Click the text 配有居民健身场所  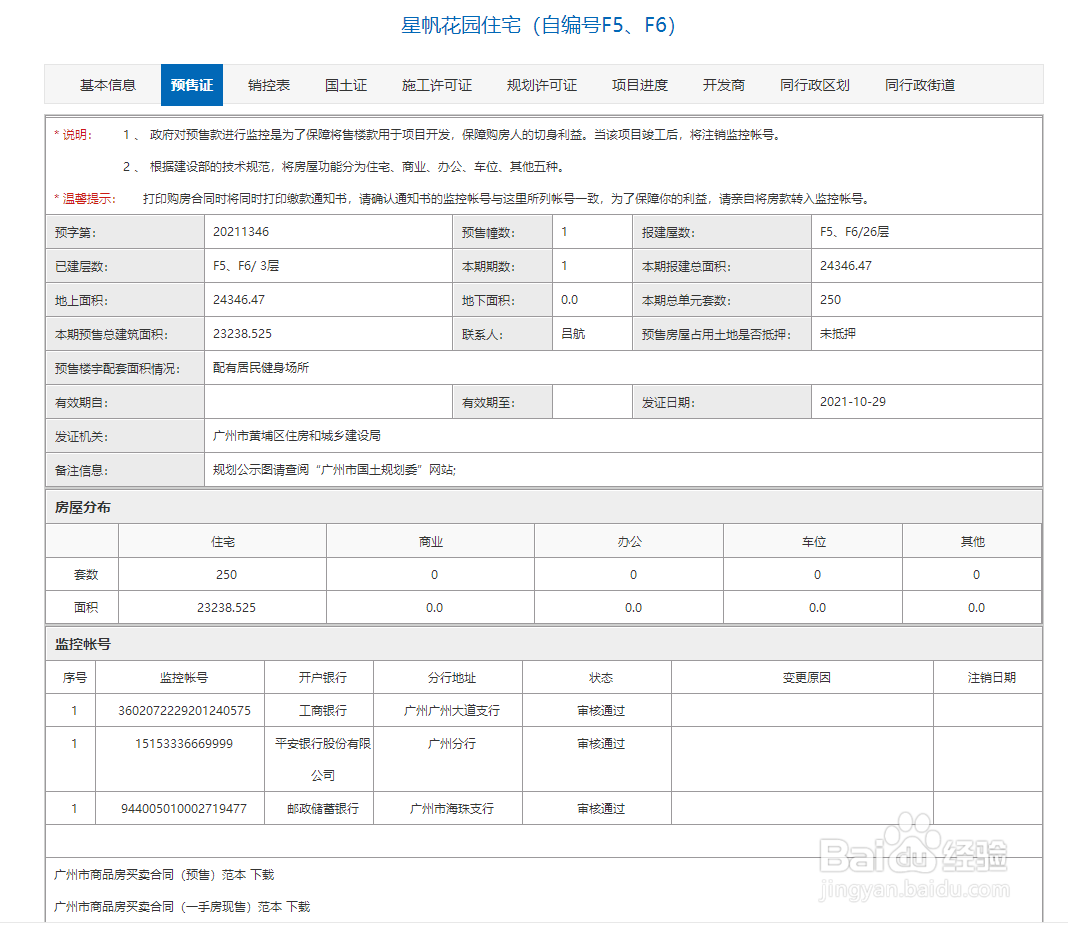pos(261,368)
